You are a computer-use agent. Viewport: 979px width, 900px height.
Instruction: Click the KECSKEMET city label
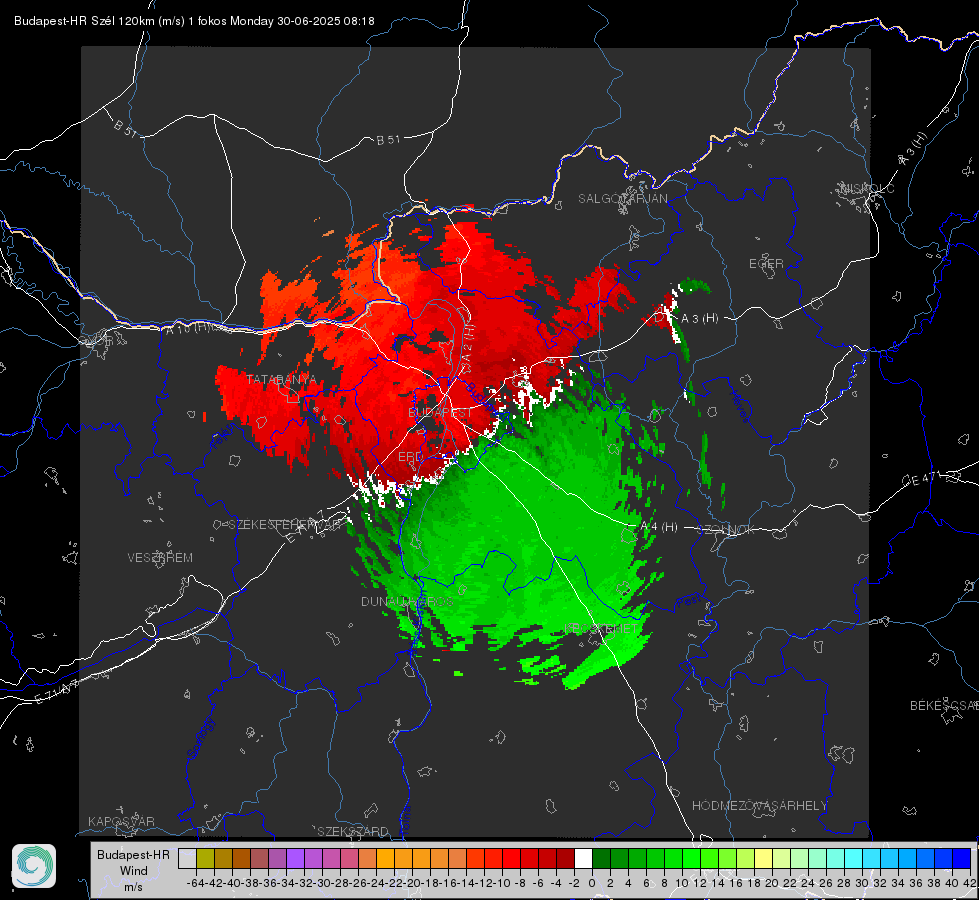[x=602, y=629]
